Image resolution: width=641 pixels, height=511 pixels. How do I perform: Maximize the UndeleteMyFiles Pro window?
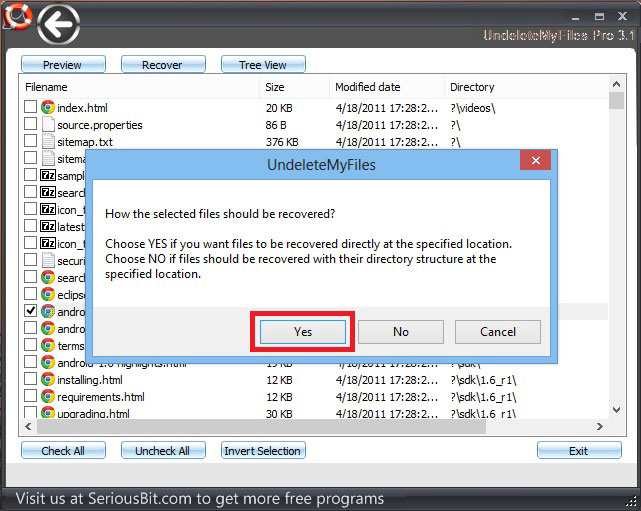pos(599,16)
